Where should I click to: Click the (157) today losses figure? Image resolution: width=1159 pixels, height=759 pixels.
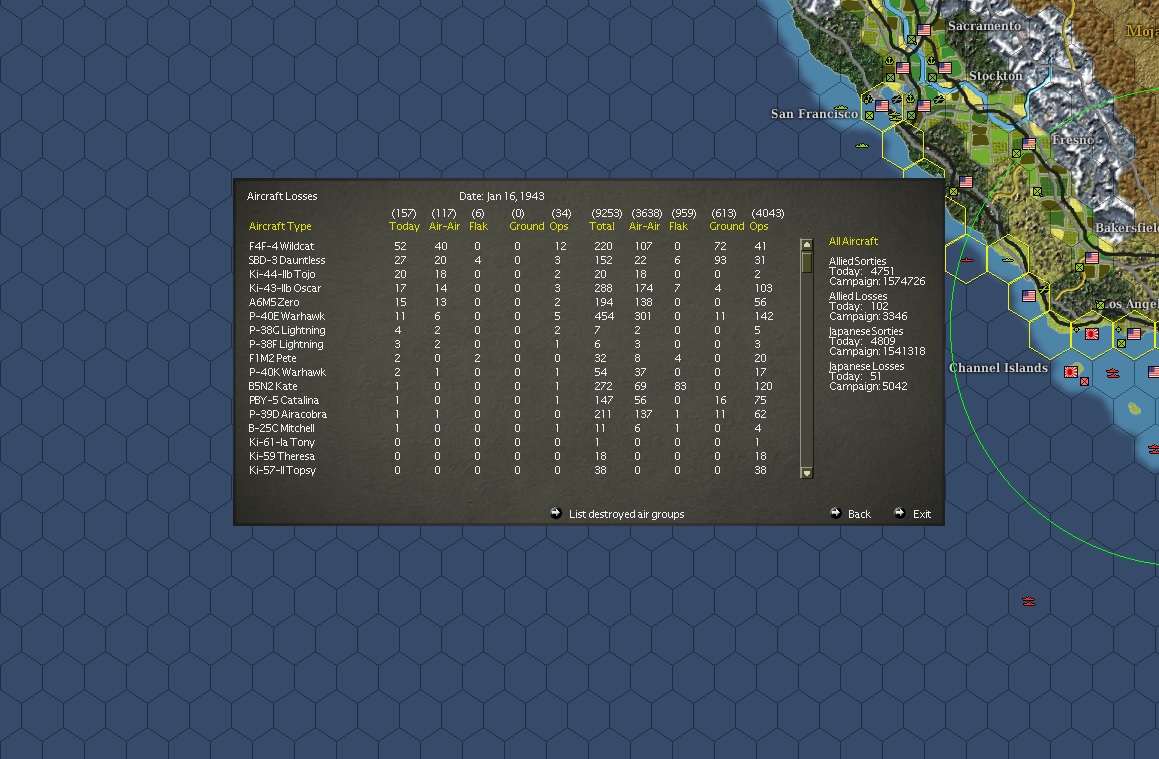click(x=404, y=213)
